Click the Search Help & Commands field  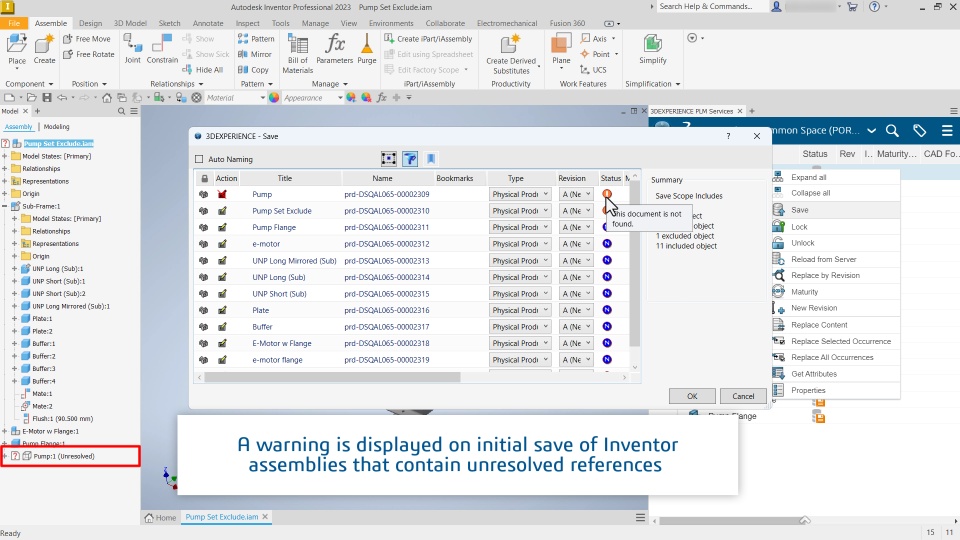tap(711, 7)
